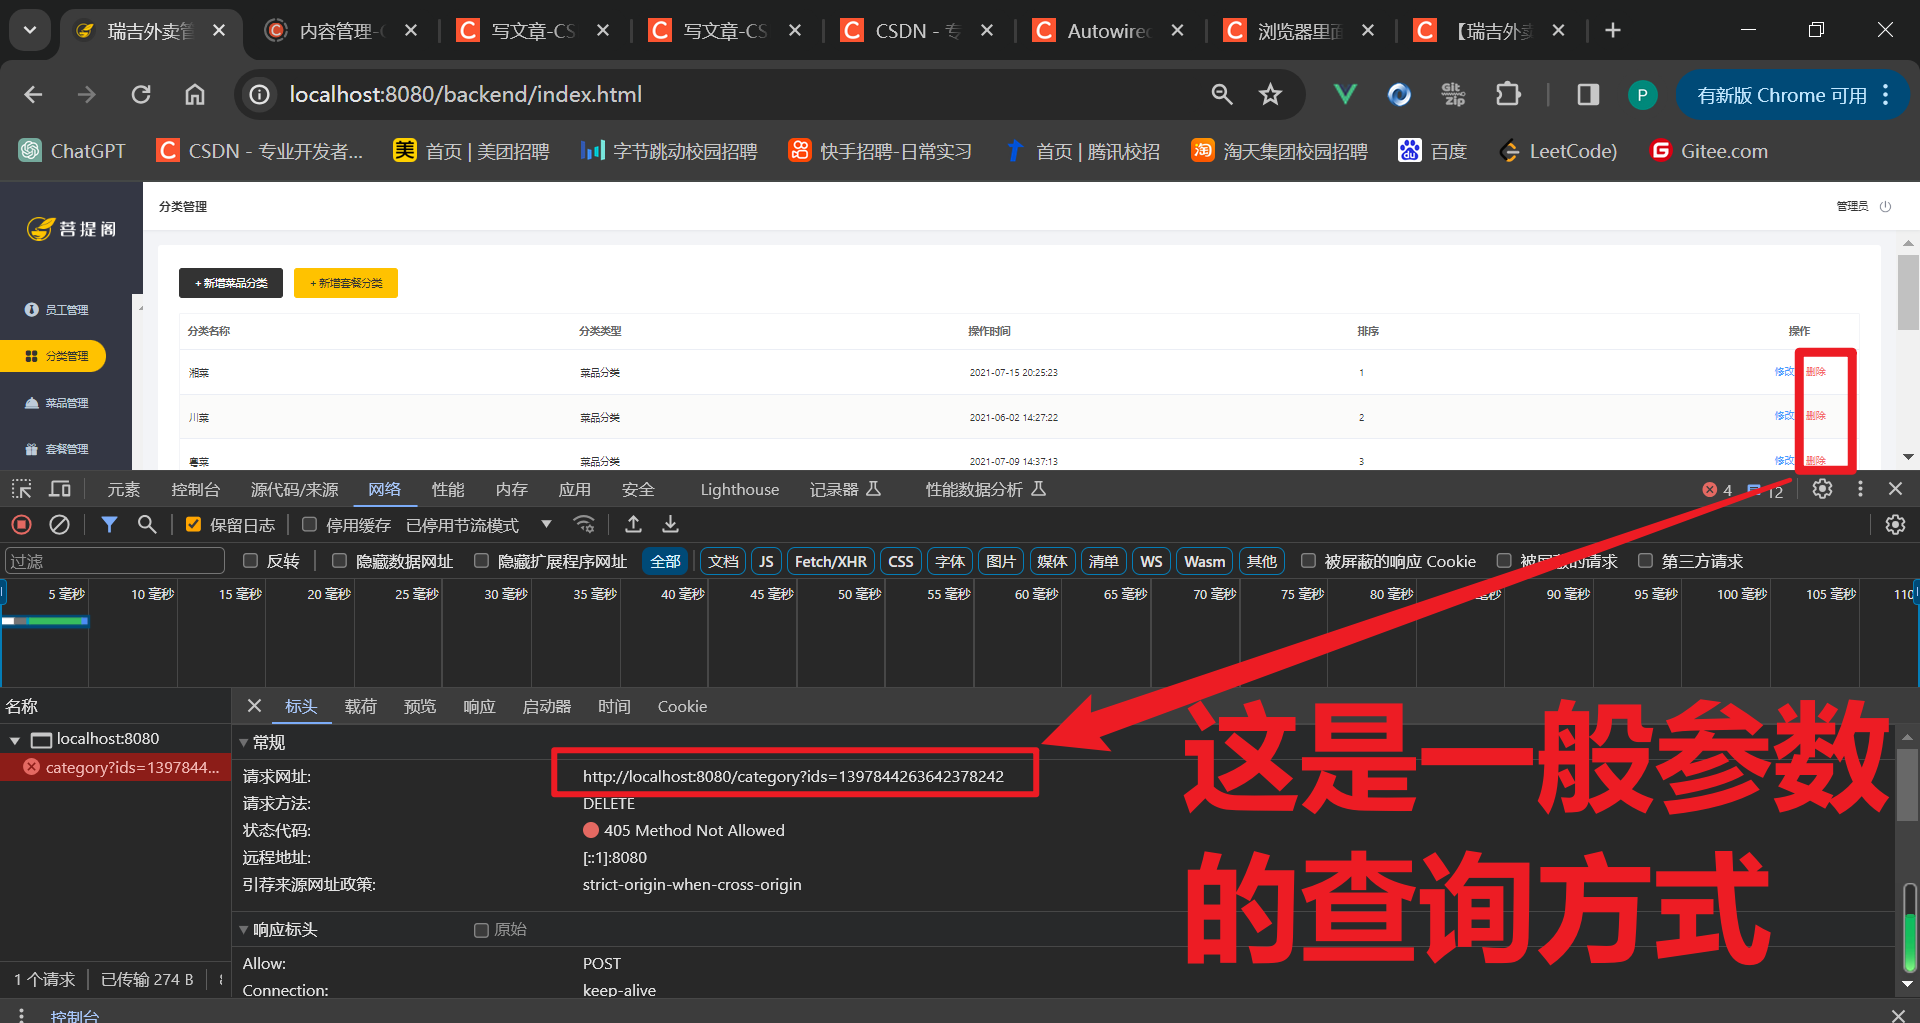Viewport: 1920px width, 1023px height.
Task: Toggle the browser side panel icon
Action: pyautogui.click(x=1588, y=95)
